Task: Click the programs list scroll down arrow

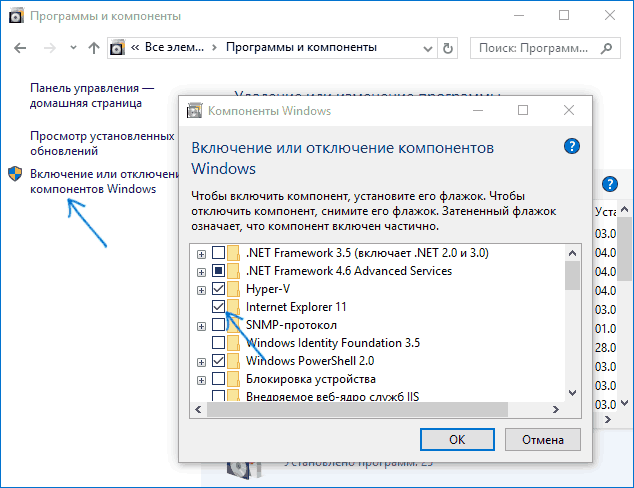Action: (x=625, y=403)
